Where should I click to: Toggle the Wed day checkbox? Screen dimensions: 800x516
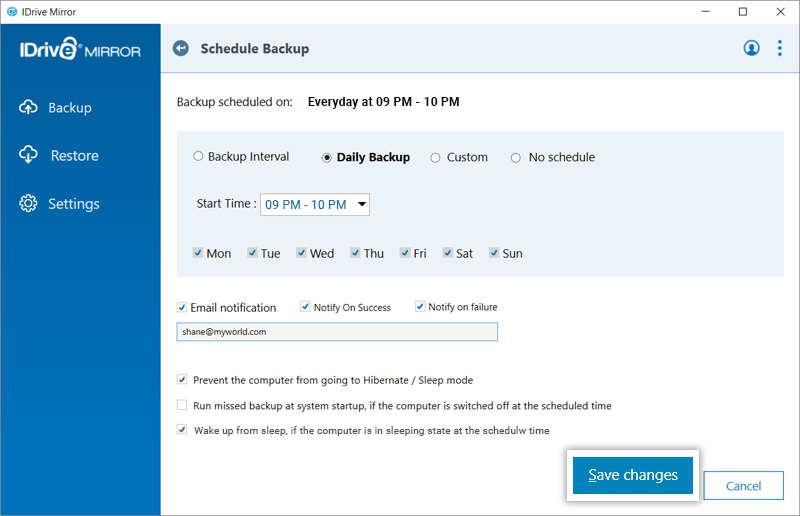pyautogui.click(x=302, y=253)
